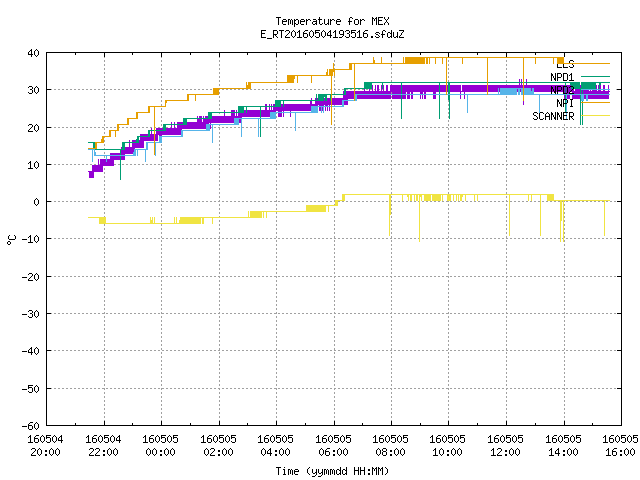Viewport: 640px width, 480px height.
Task: Click the 'Time (yymmdd HH:MM)' x-axis title
Action: click(x=332, y=471)
